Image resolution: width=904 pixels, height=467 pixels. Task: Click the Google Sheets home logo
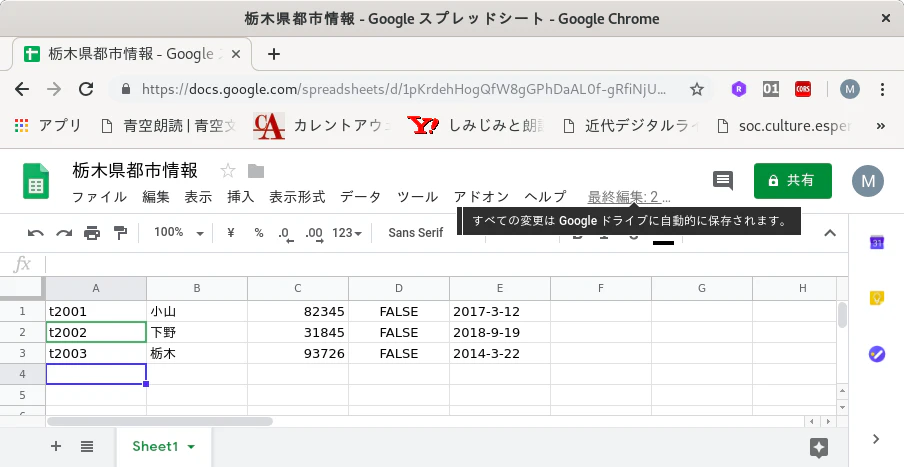(36, 180)
